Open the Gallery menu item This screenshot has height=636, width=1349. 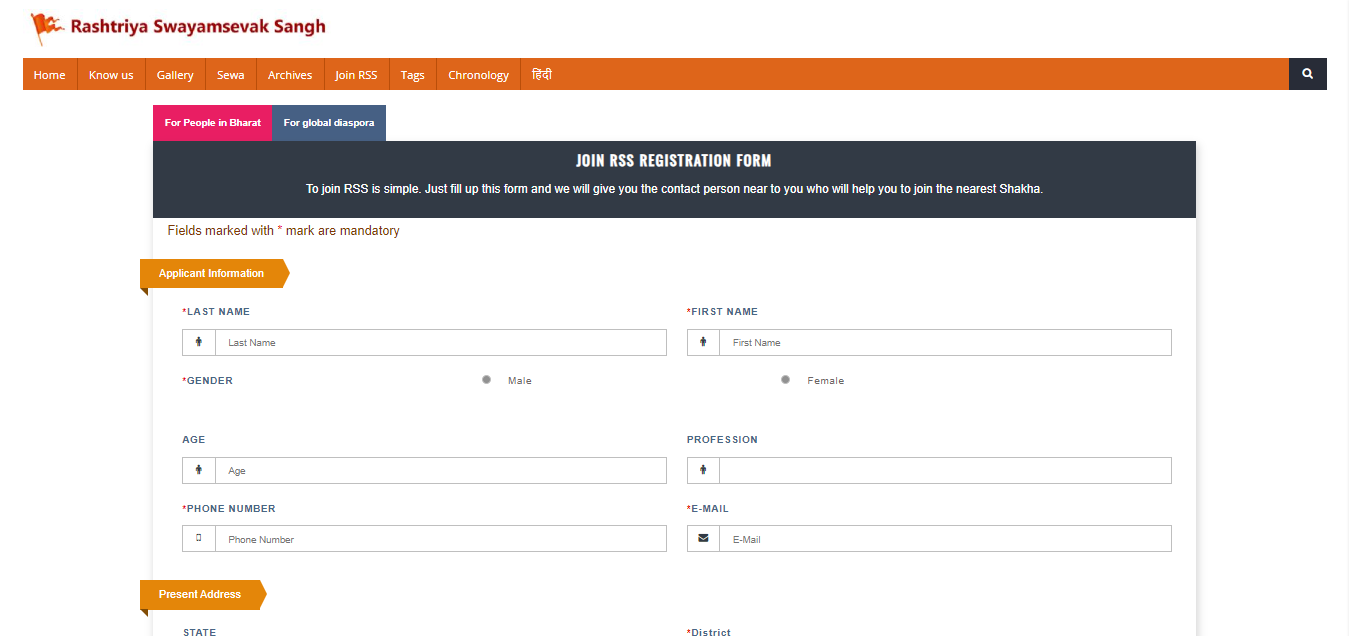point(175,74)
